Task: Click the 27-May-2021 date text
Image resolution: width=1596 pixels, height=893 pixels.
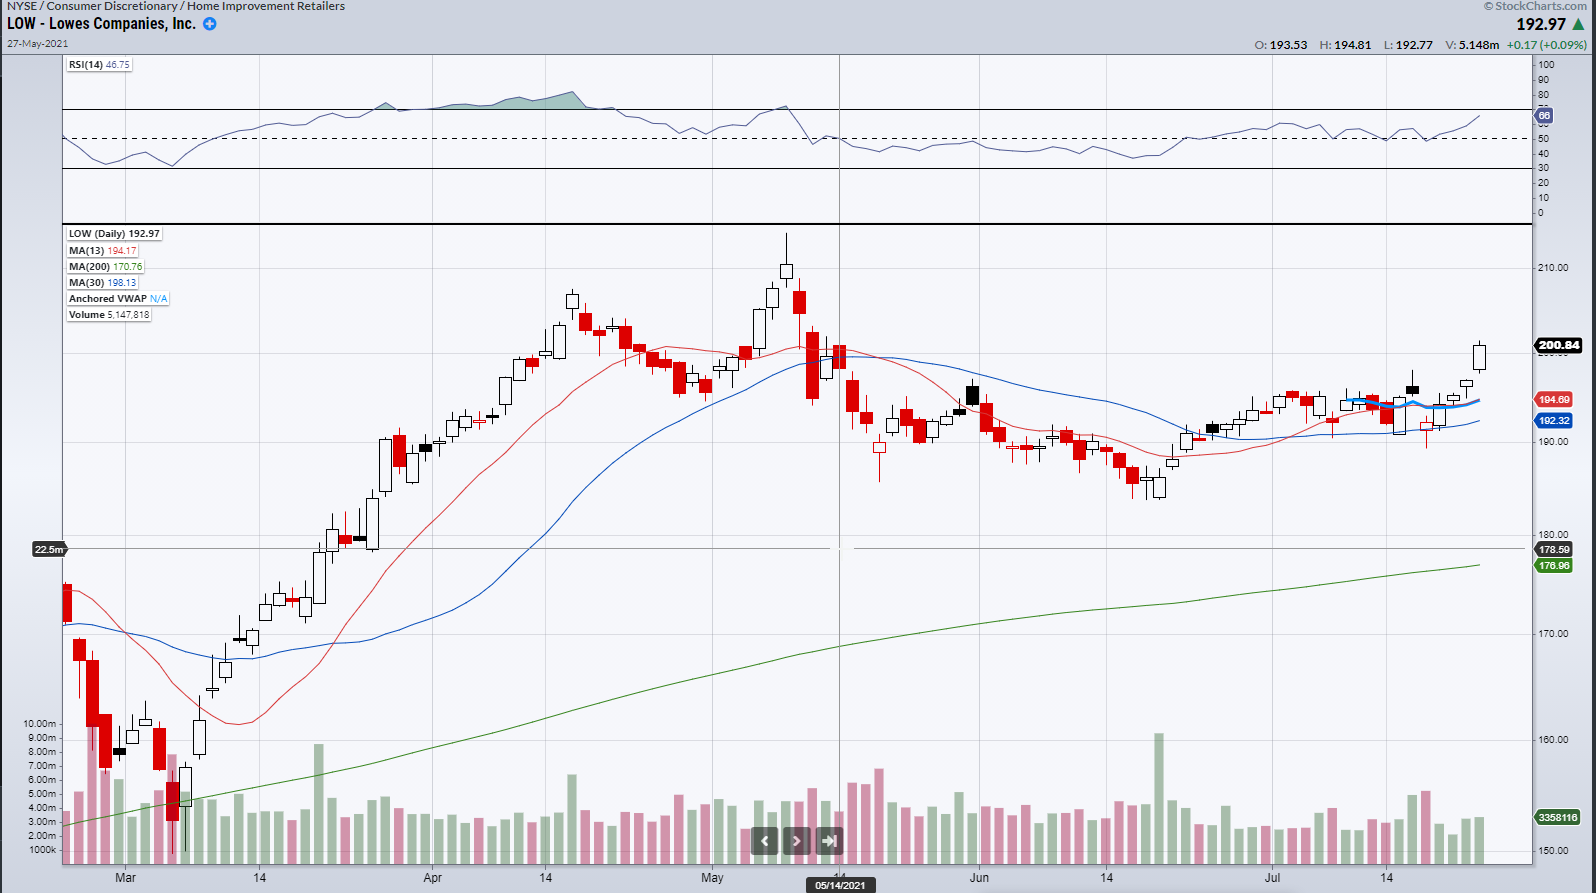Action: pos(38,43)
